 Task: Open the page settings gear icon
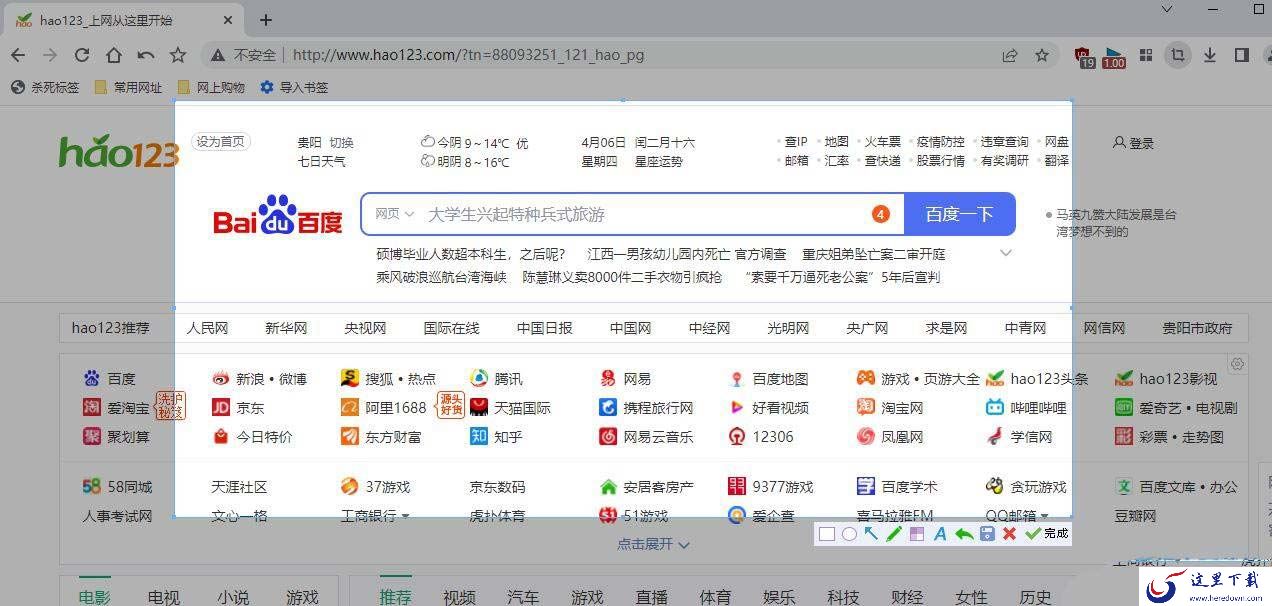[1238, 364]
